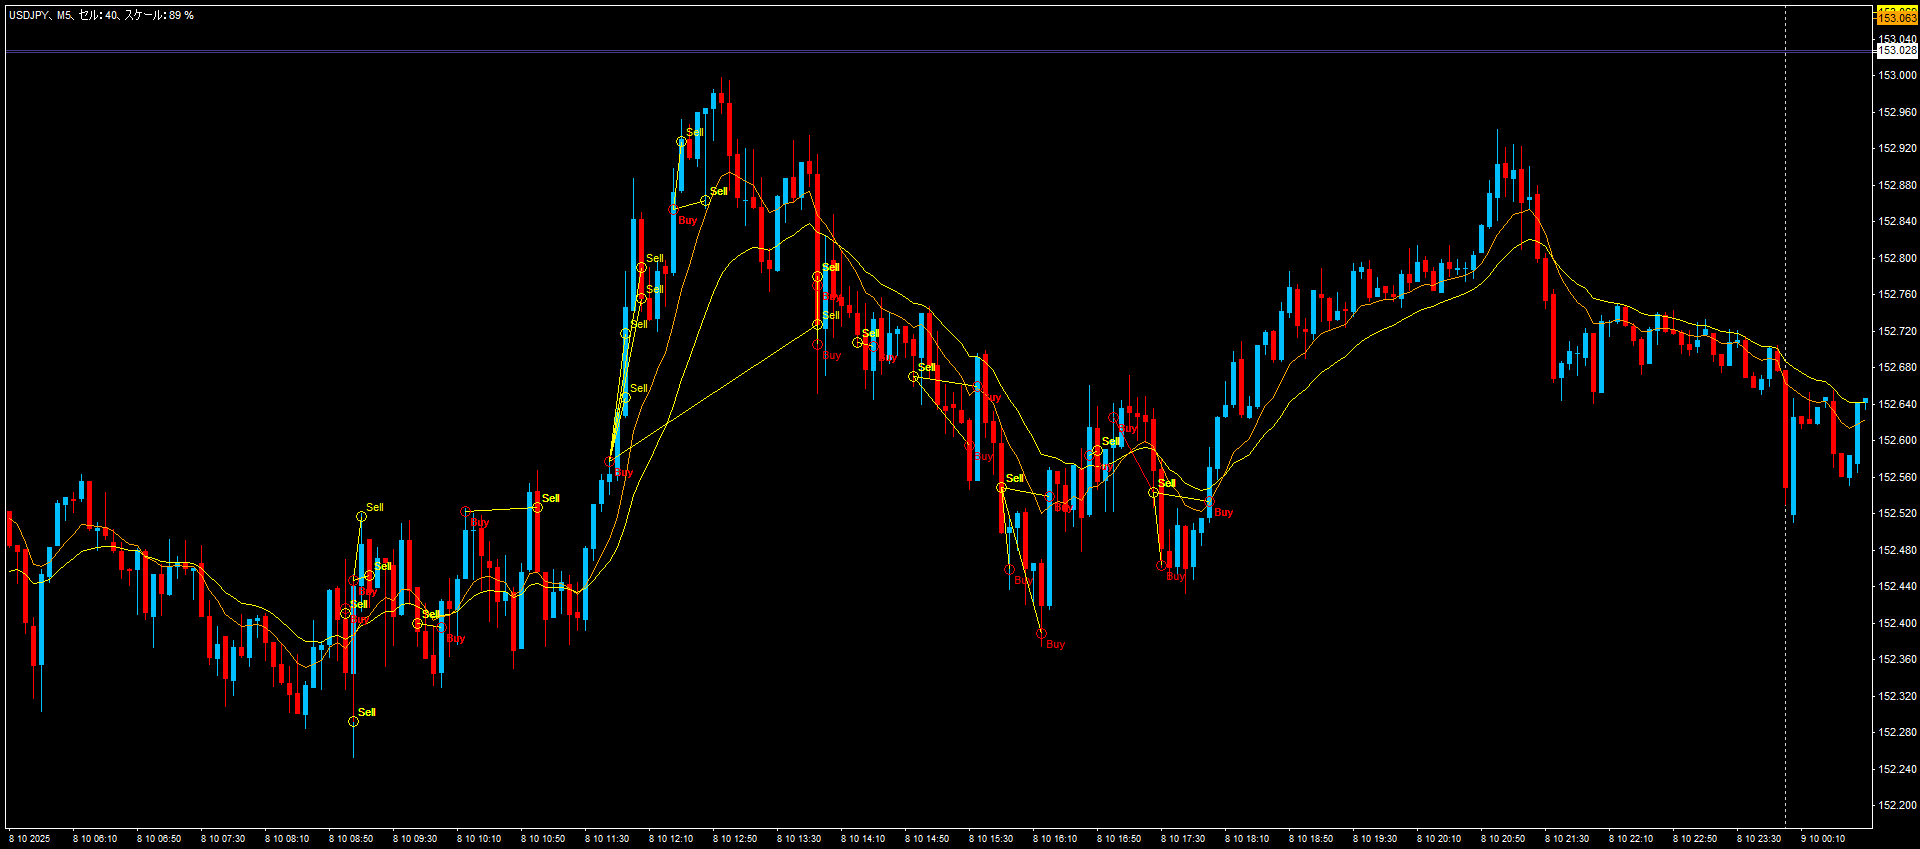Click the 9 10 00:10 time label

point(1823,839)
